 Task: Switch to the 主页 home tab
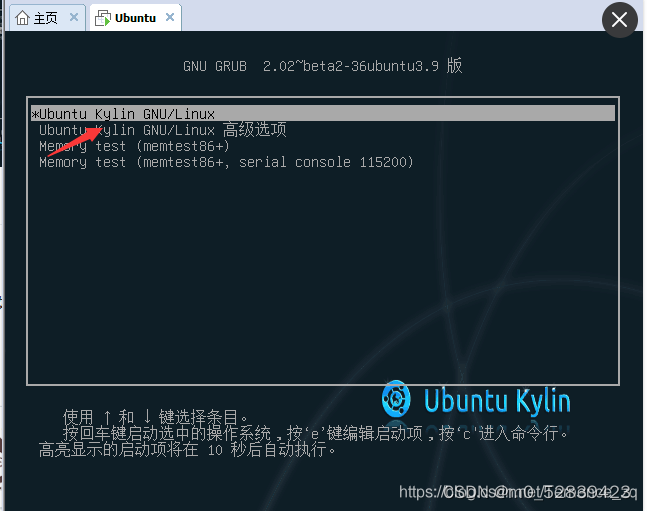[x=47, y=18]
